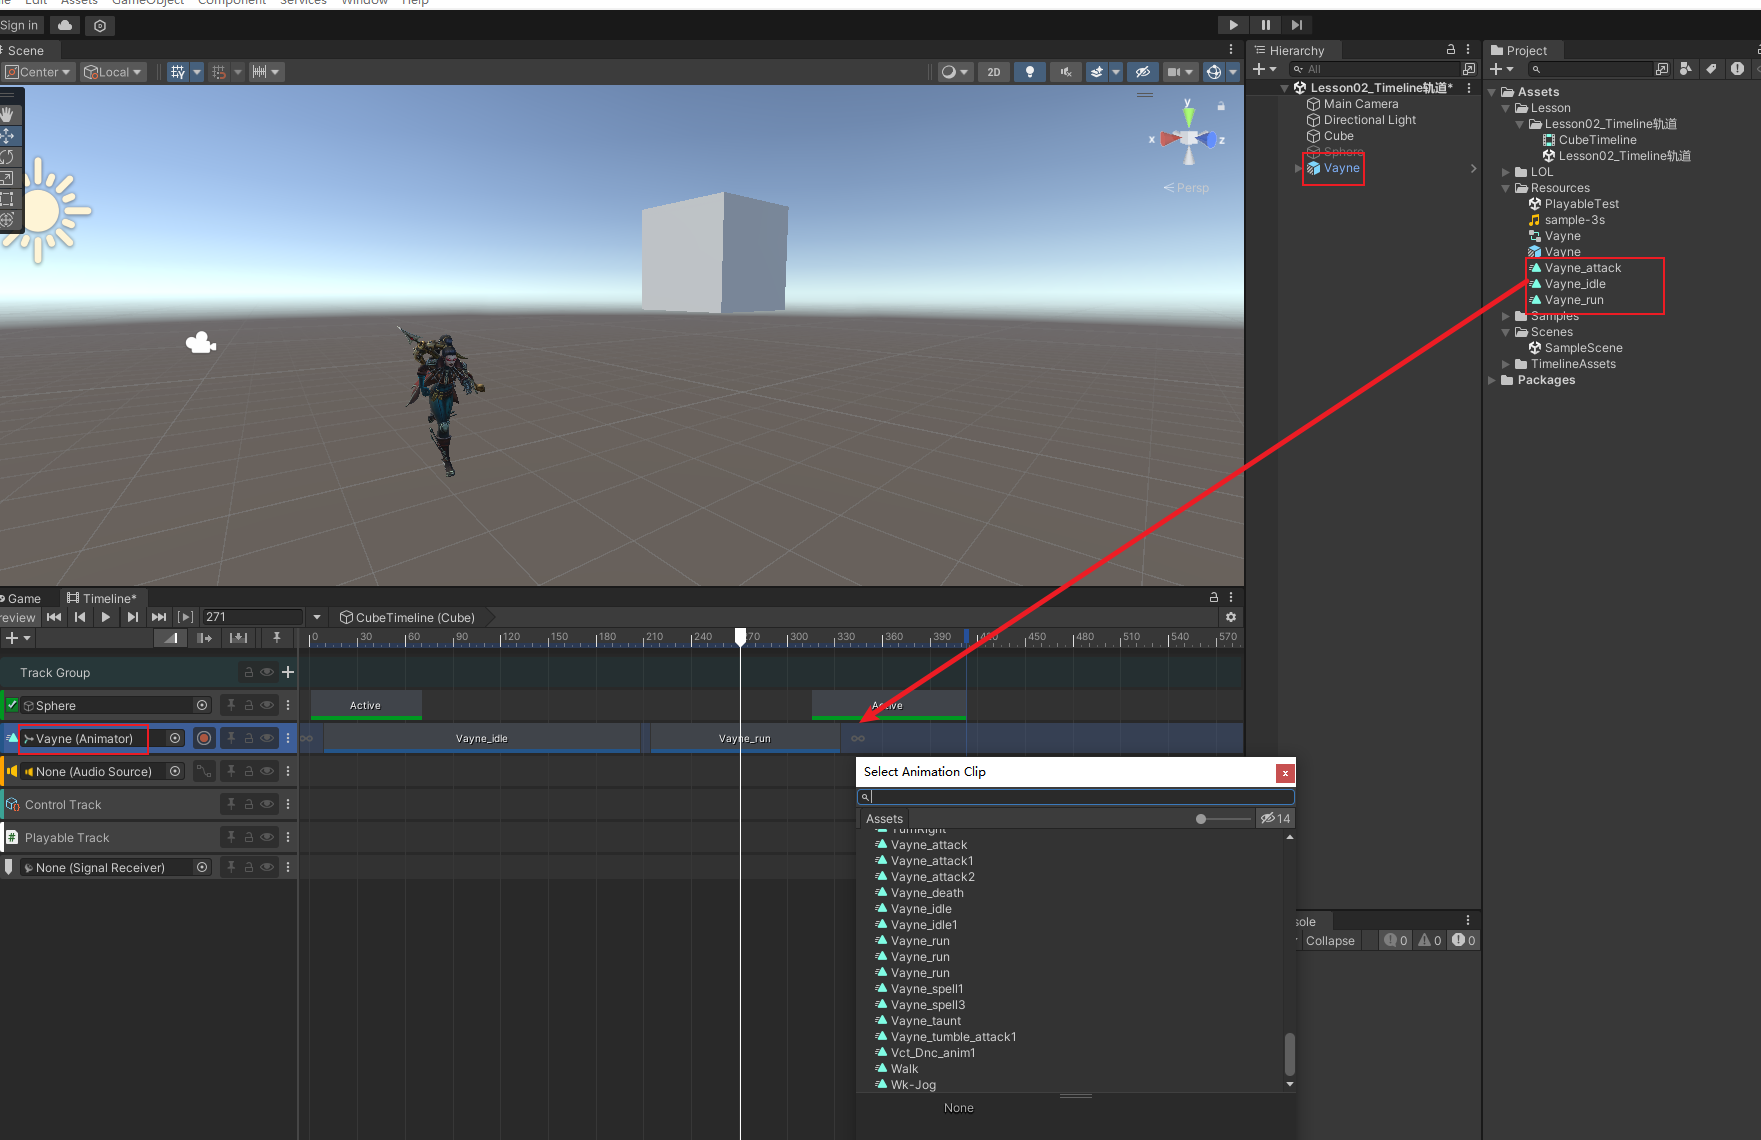Click the add track plus icon in Track Group
The height and width of the screenshot is (1140, 1761).
coord(288,672)
